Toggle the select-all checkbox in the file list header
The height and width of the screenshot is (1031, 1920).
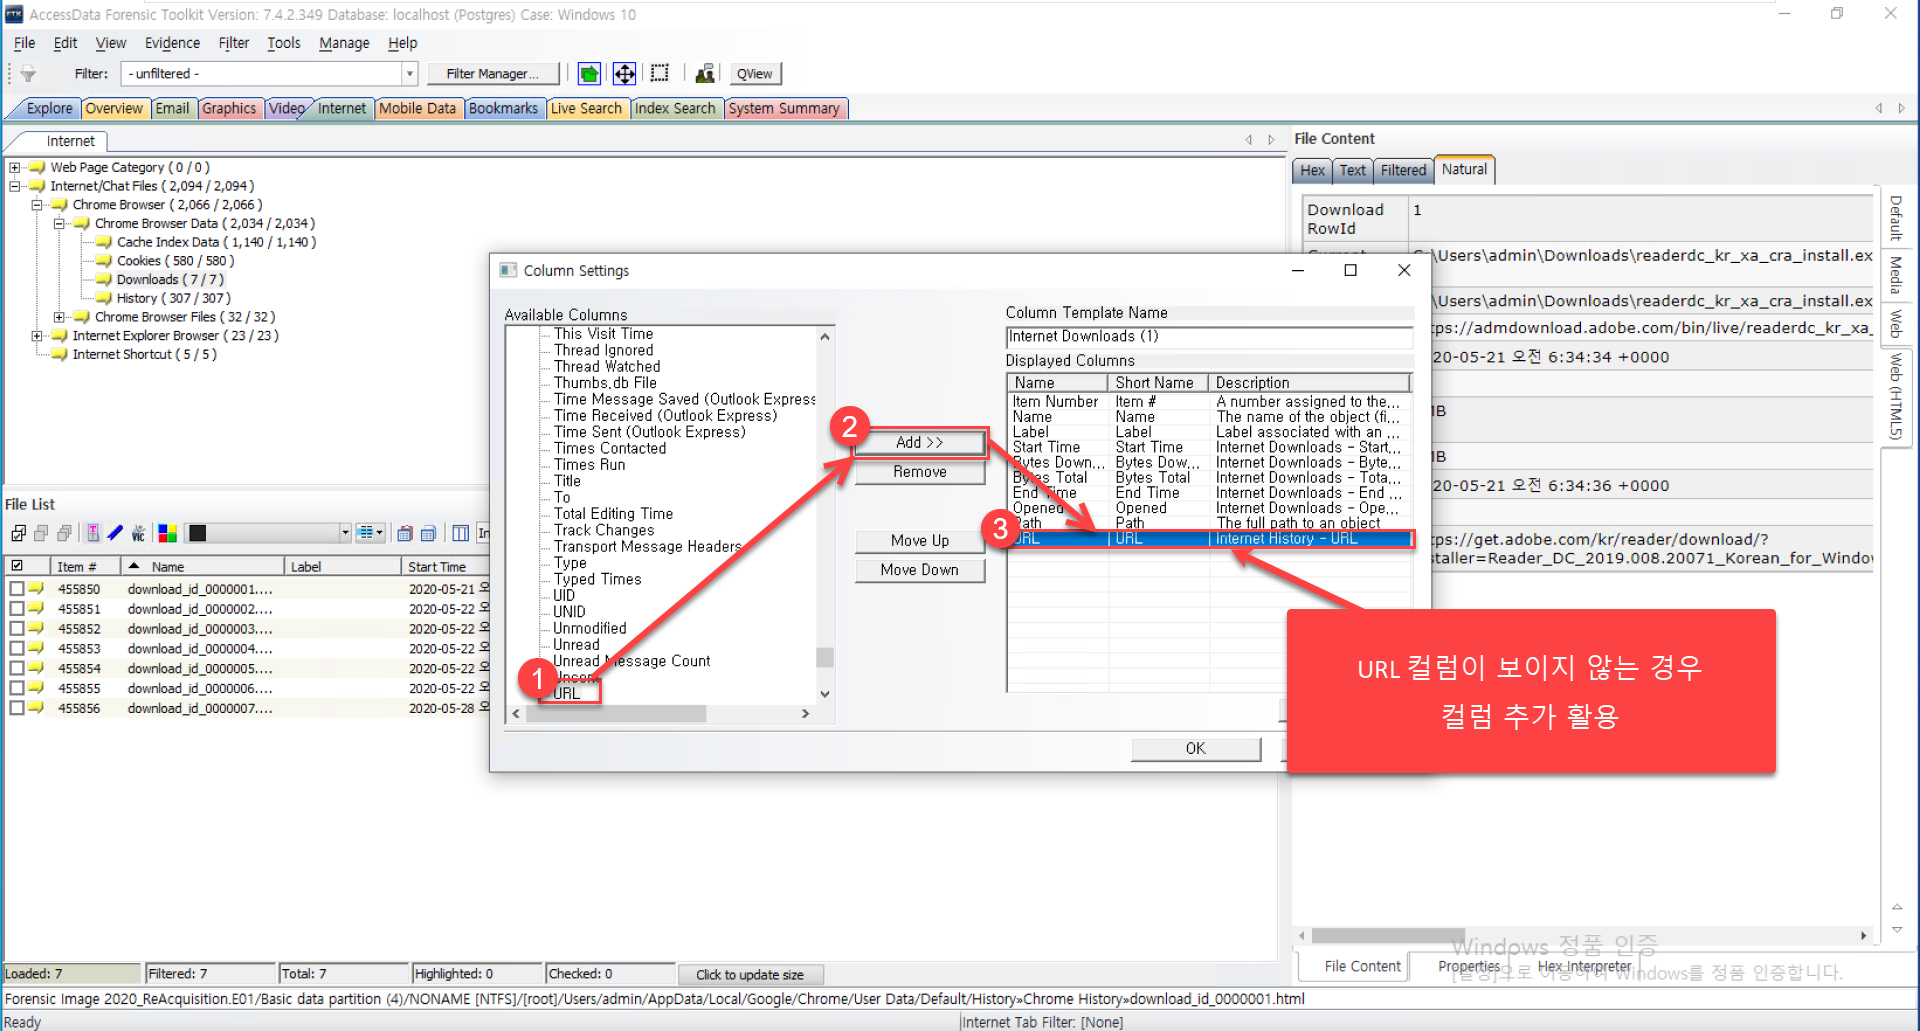coord(17,566)
